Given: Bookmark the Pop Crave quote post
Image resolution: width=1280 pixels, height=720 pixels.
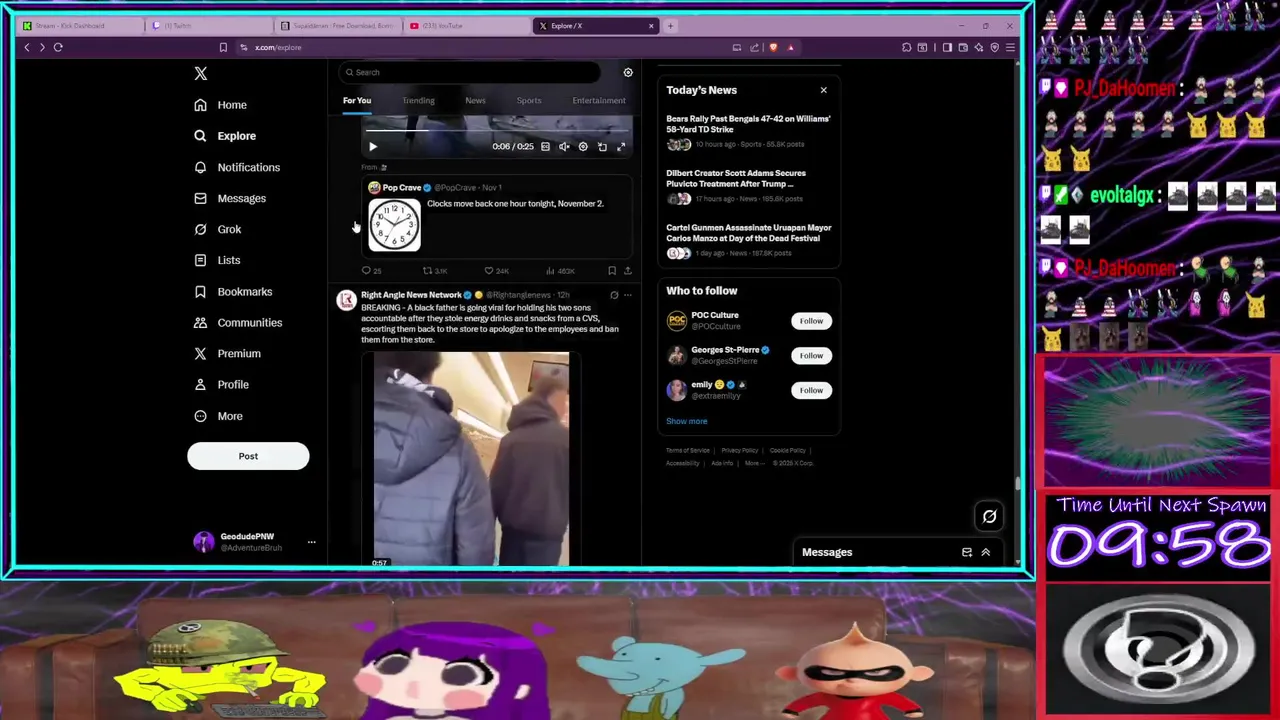Looking at the screenshot, I should 612,271.
